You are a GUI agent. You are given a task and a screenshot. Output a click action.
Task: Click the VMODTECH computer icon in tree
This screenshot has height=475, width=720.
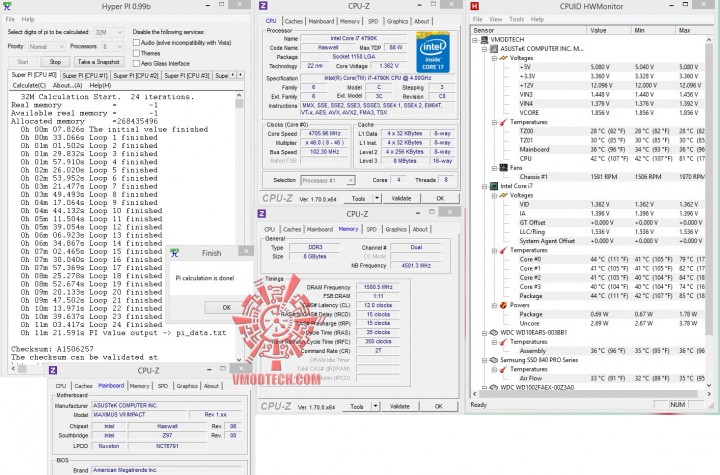(485, 40)
